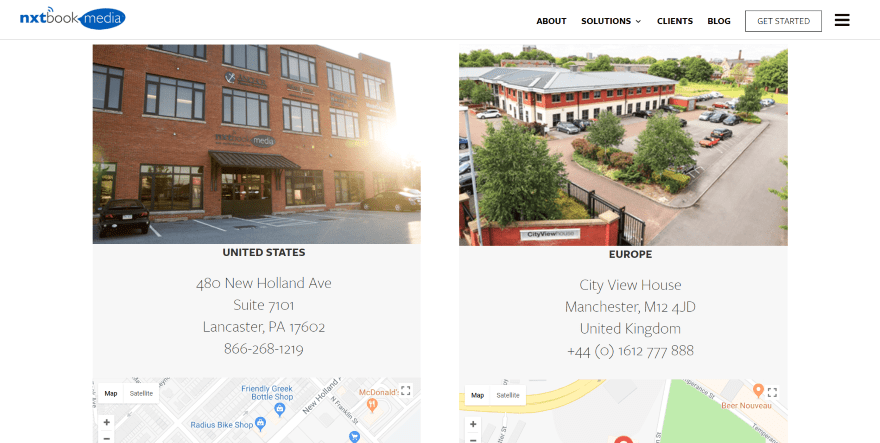Enter fullscreen on the Lancaster map
The width and height of the screenshot is (880, 443).
tap(406, 390)
